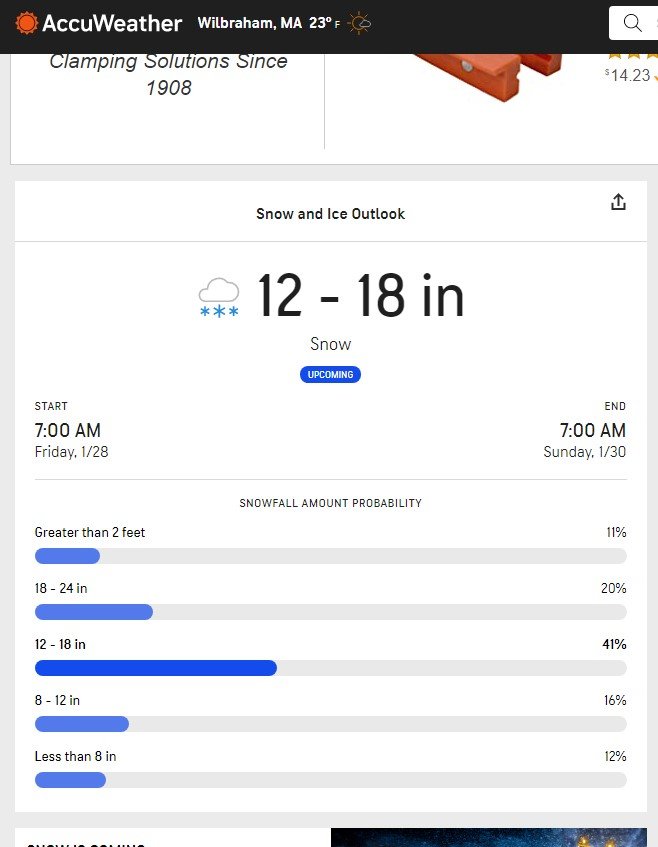Share the Snow and Ice Outlook card

pos(618,202)
